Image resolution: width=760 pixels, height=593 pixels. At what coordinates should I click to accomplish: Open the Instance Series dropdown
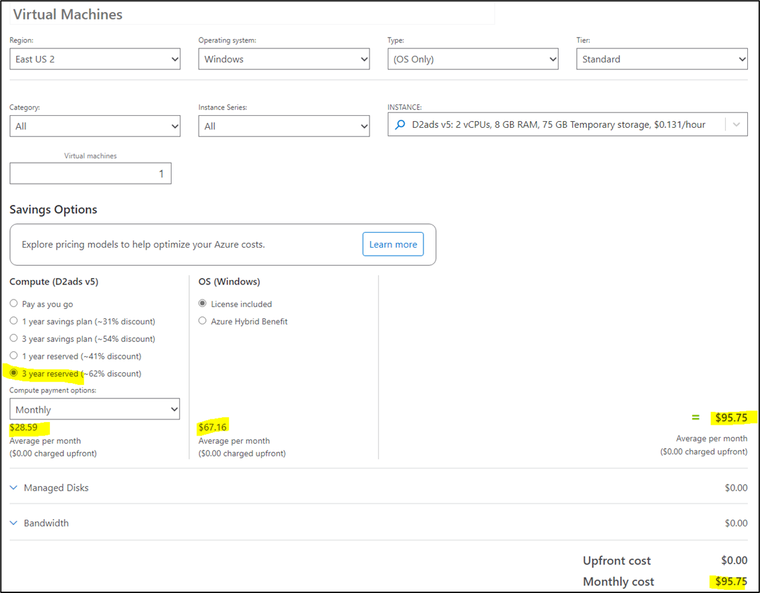284,126
